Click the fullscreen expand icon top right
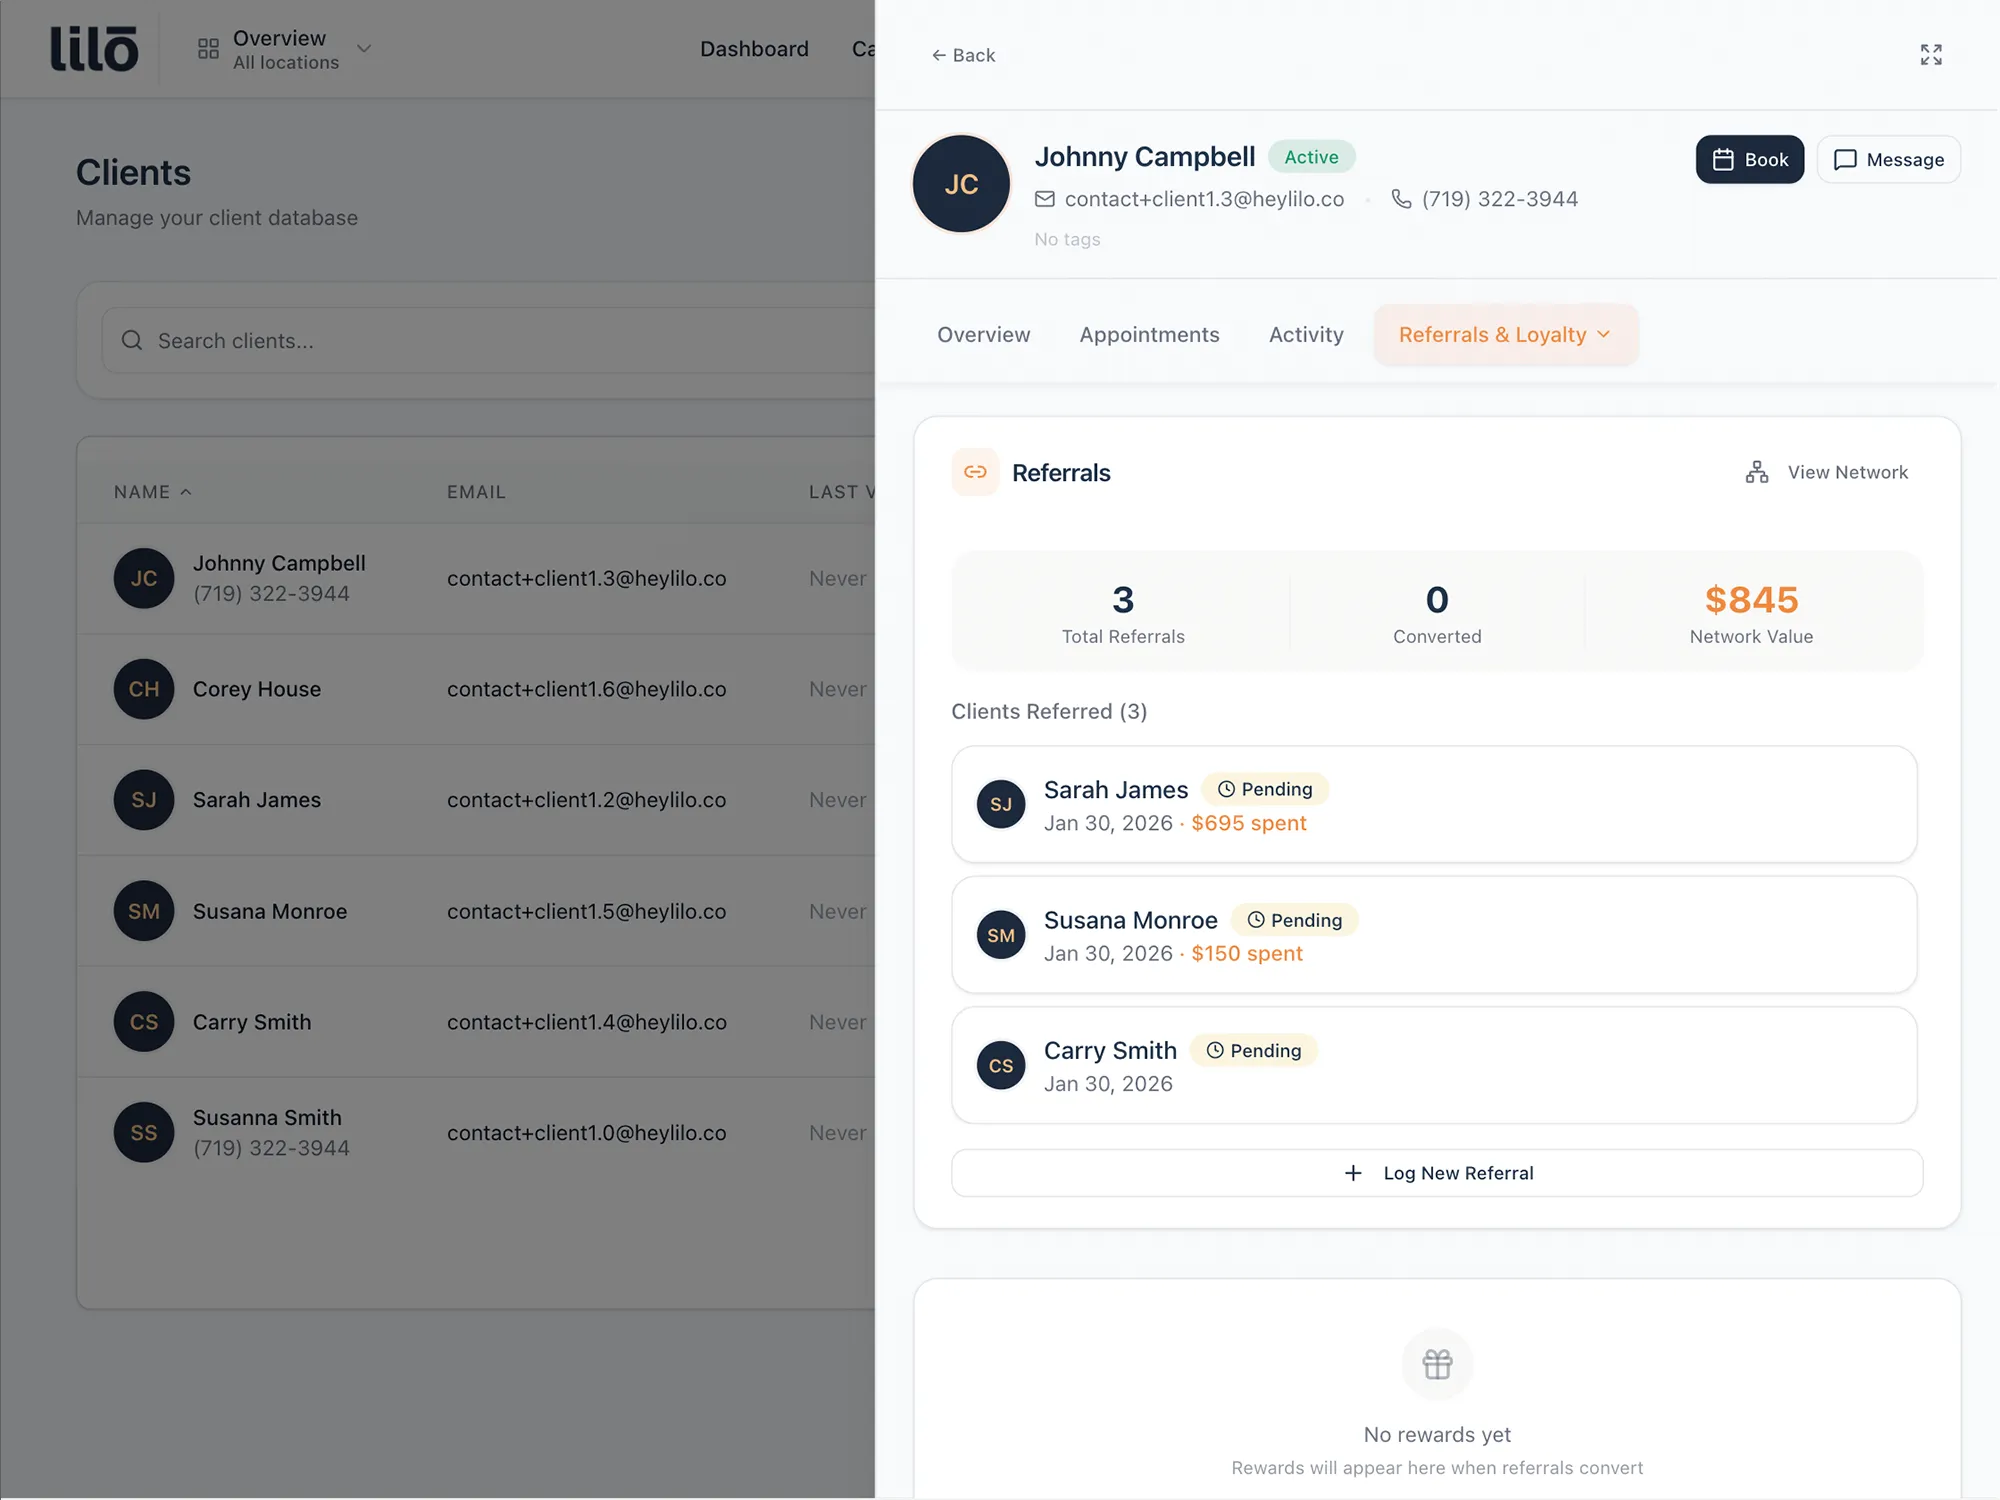 click(1931, 55)
